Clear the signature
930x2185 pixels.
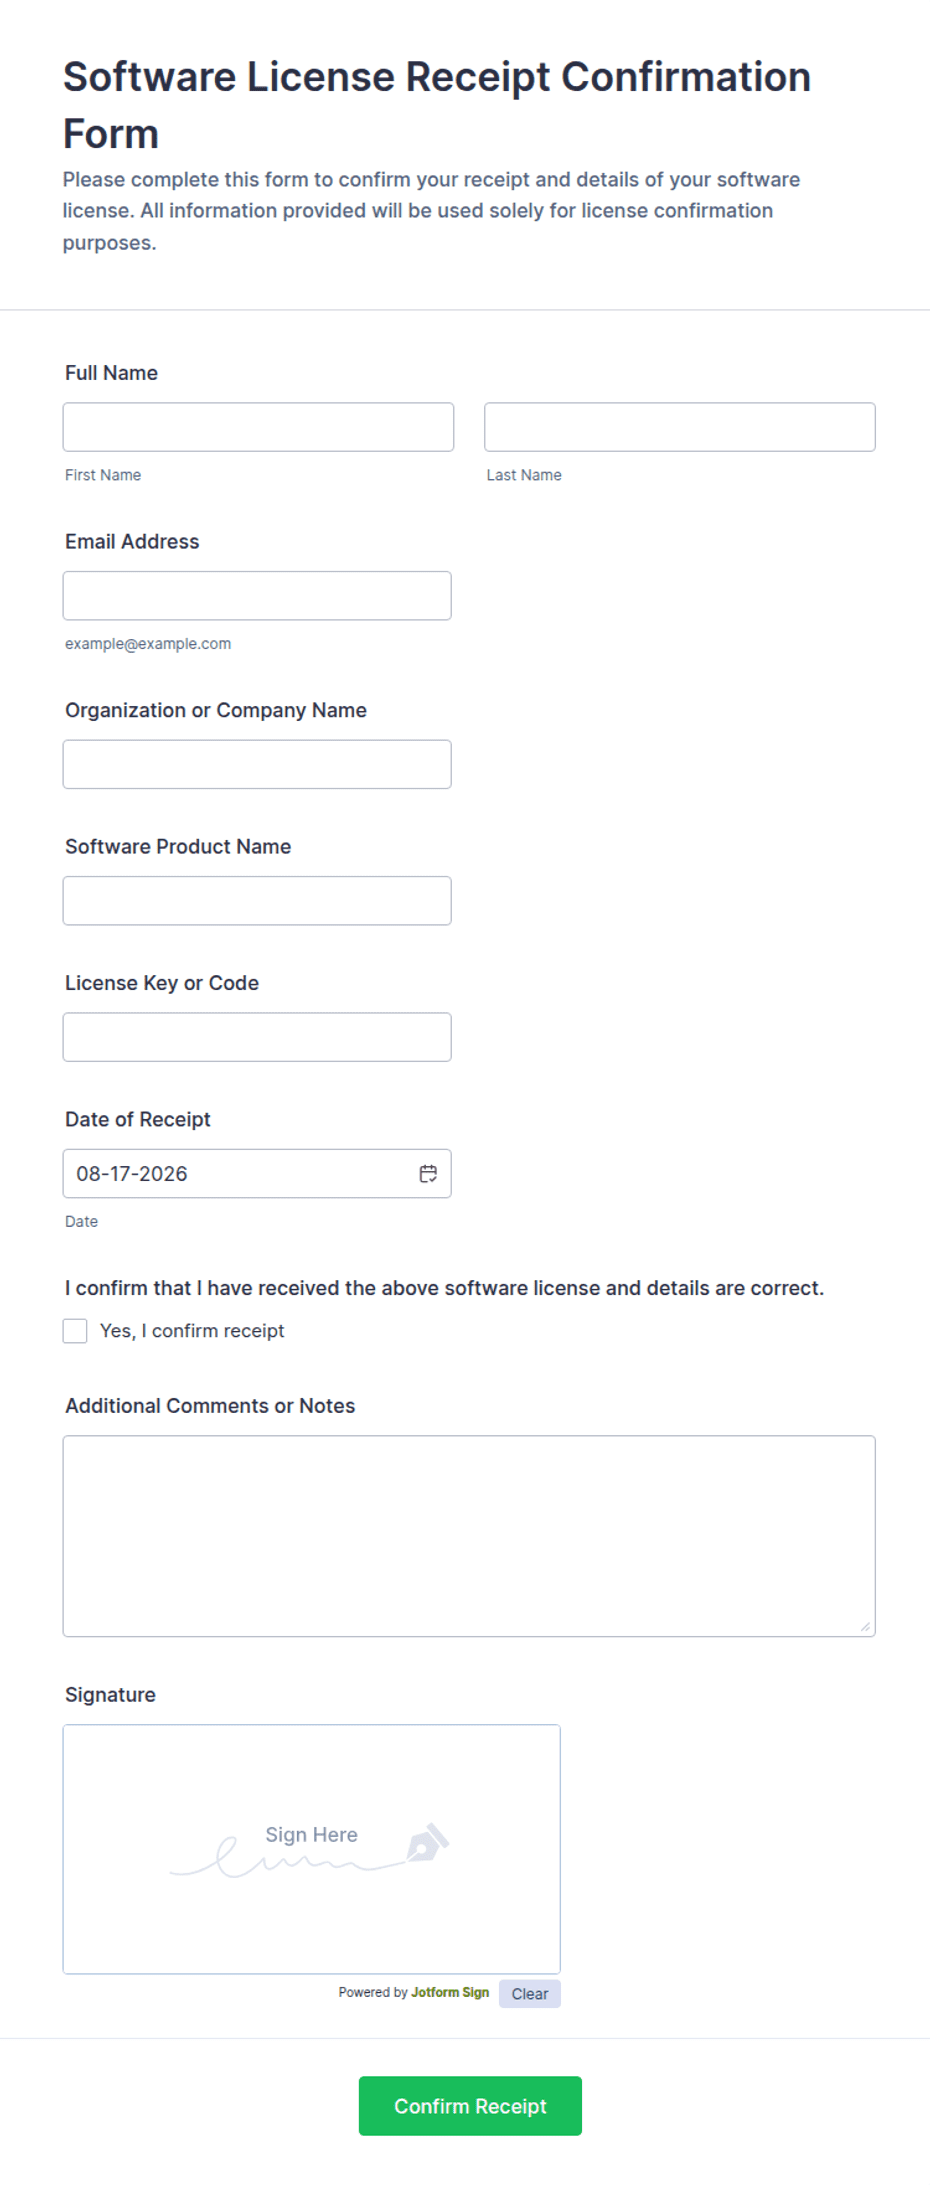click(x=530, y=1994)
